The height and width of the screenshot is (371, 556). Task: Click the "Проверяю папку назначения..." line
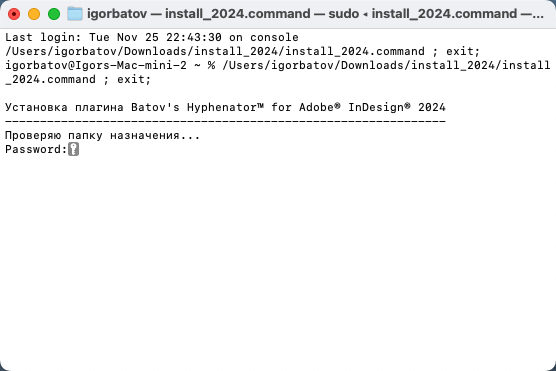pos(102,135)
